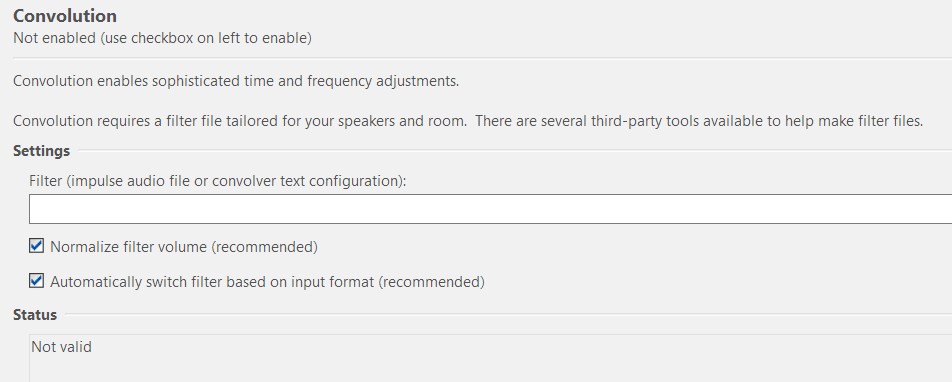
Task: Click the 'Filter (impulse audio file...)' field label
Action: tap(217, 181)
